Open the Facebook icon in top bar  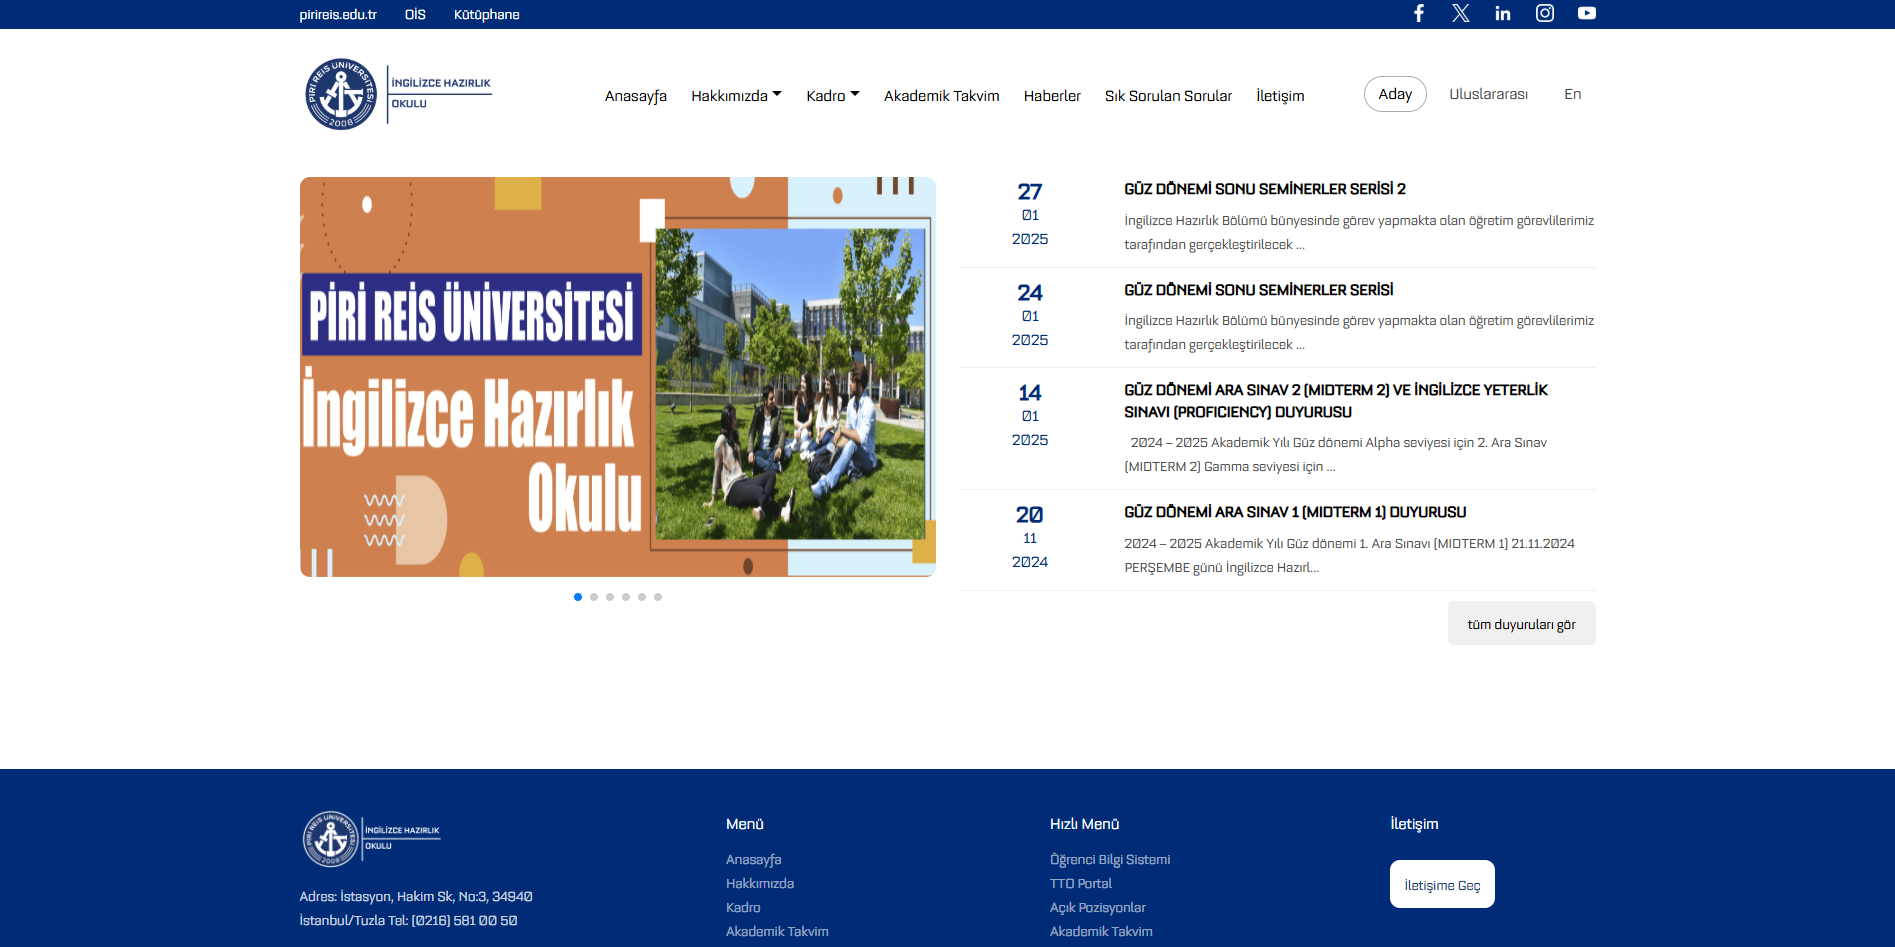pos(1418,13)
